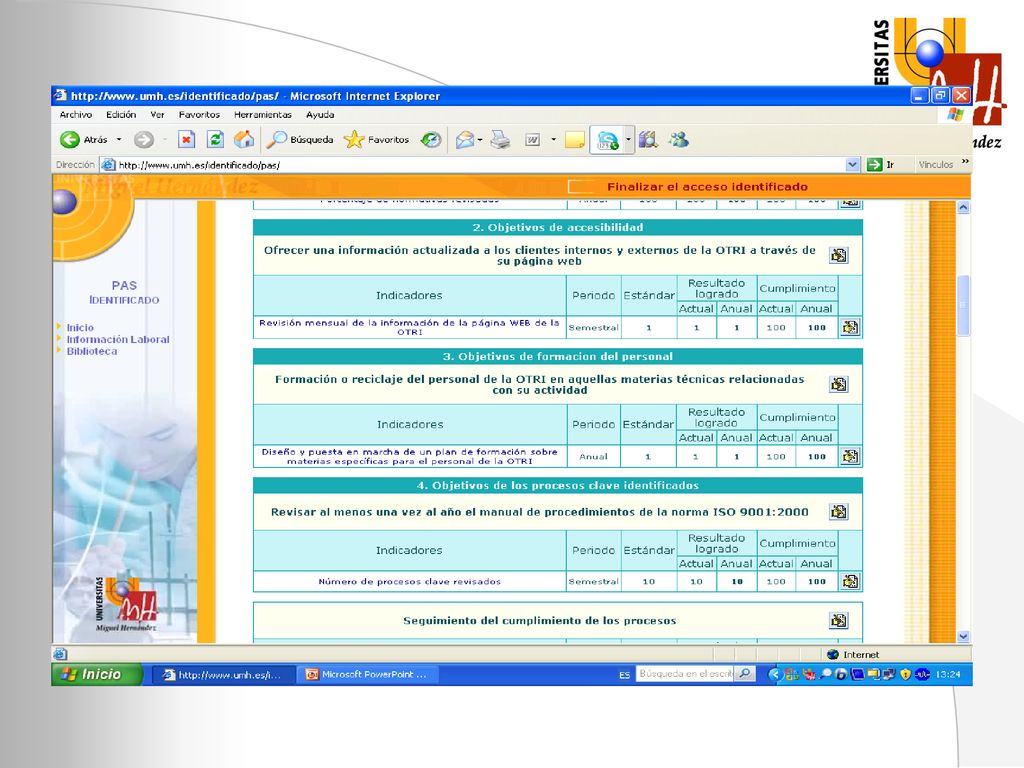Open icon in Diseño y puesta en marcha row

click(x=850, y=456)
